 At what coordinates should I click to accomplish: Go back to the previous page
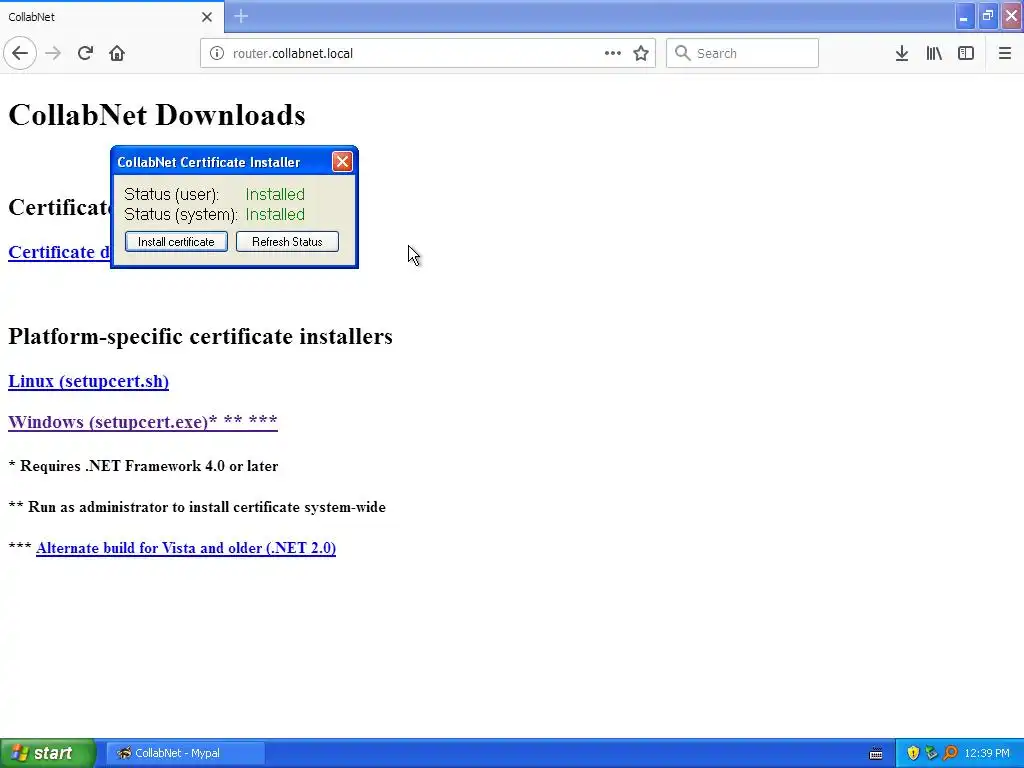pyautogui.click(x=20, y=54)
